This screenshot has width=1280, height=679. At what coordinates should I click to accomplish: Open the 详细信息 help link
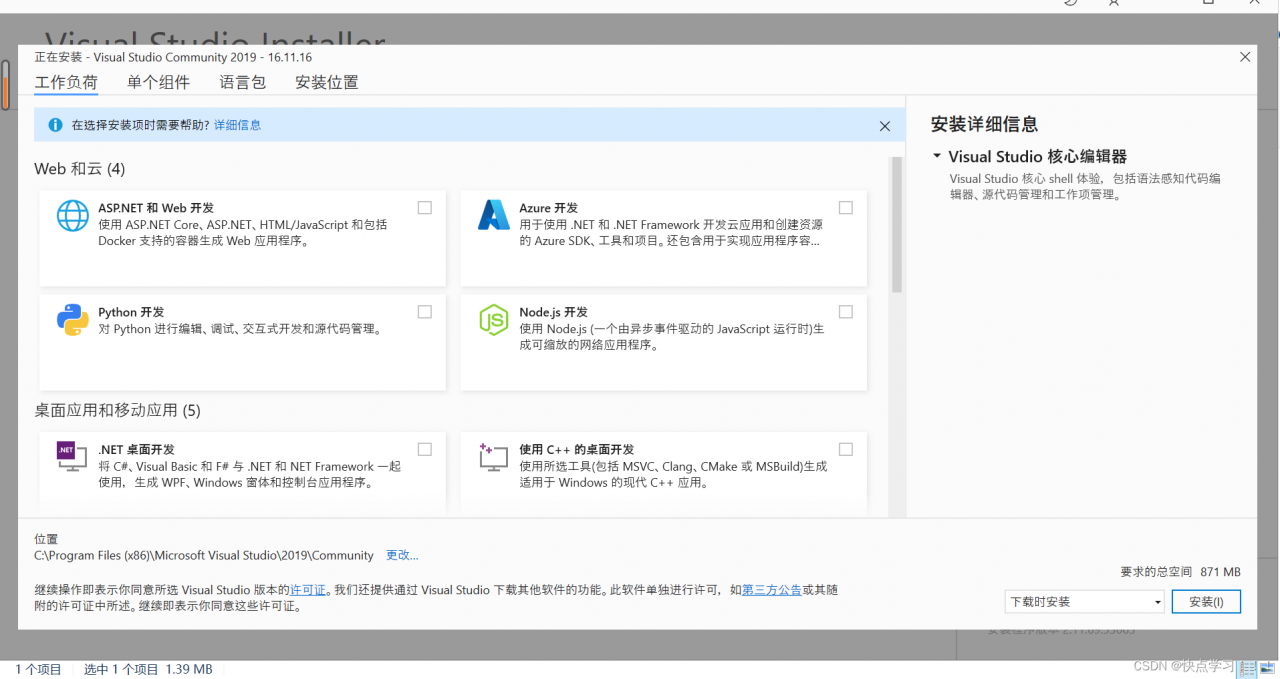[237, 125]
